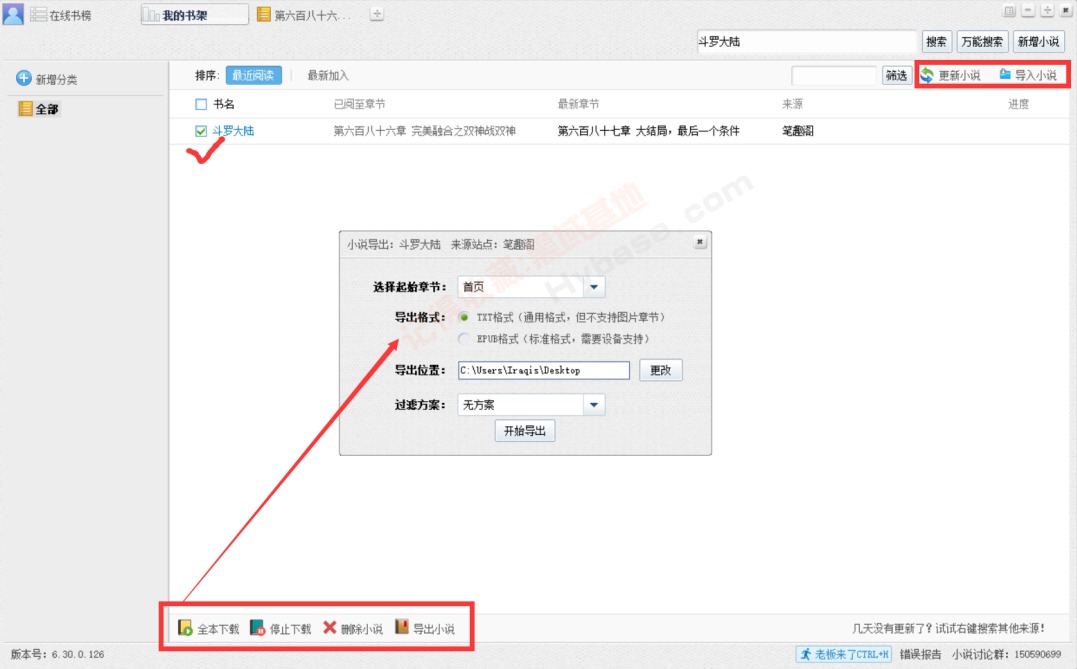Viewport: 1077px width, 669px height.
Task: Click the 停止下载 icon
Action: pyautogui.click(x=258, y=627)
